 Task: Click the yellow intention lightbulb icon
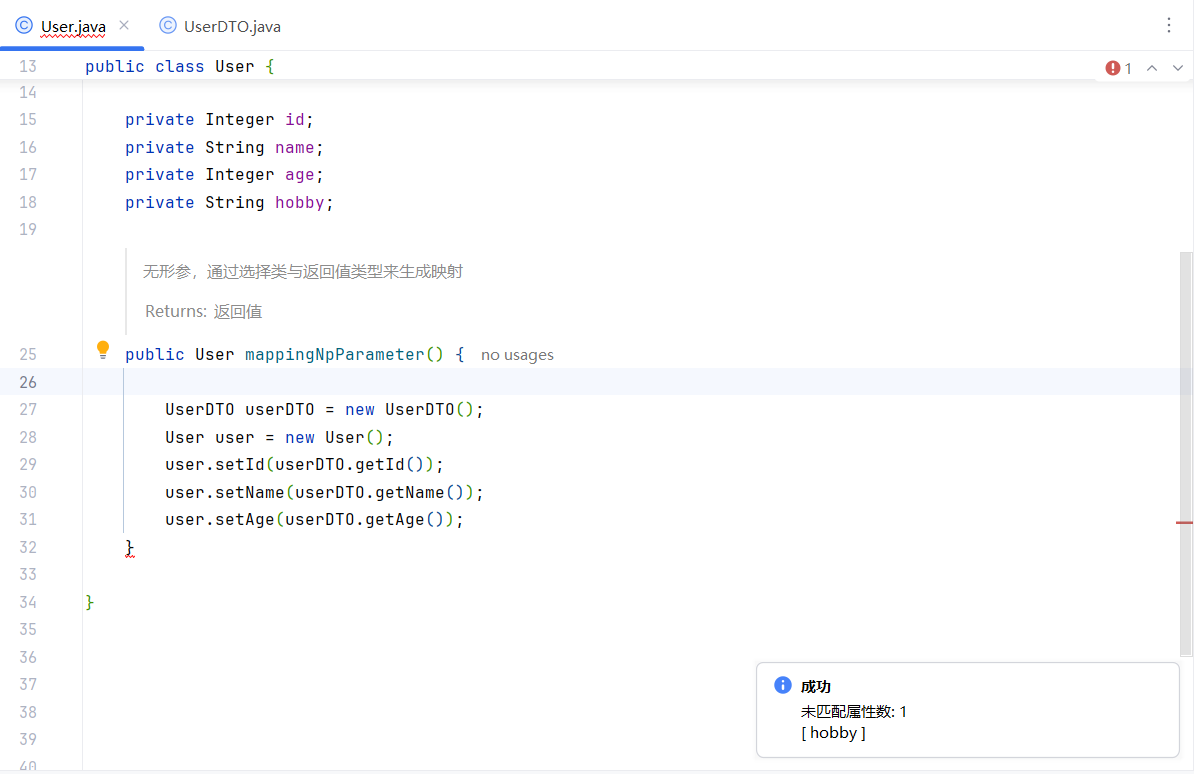(x=103, y=349)
